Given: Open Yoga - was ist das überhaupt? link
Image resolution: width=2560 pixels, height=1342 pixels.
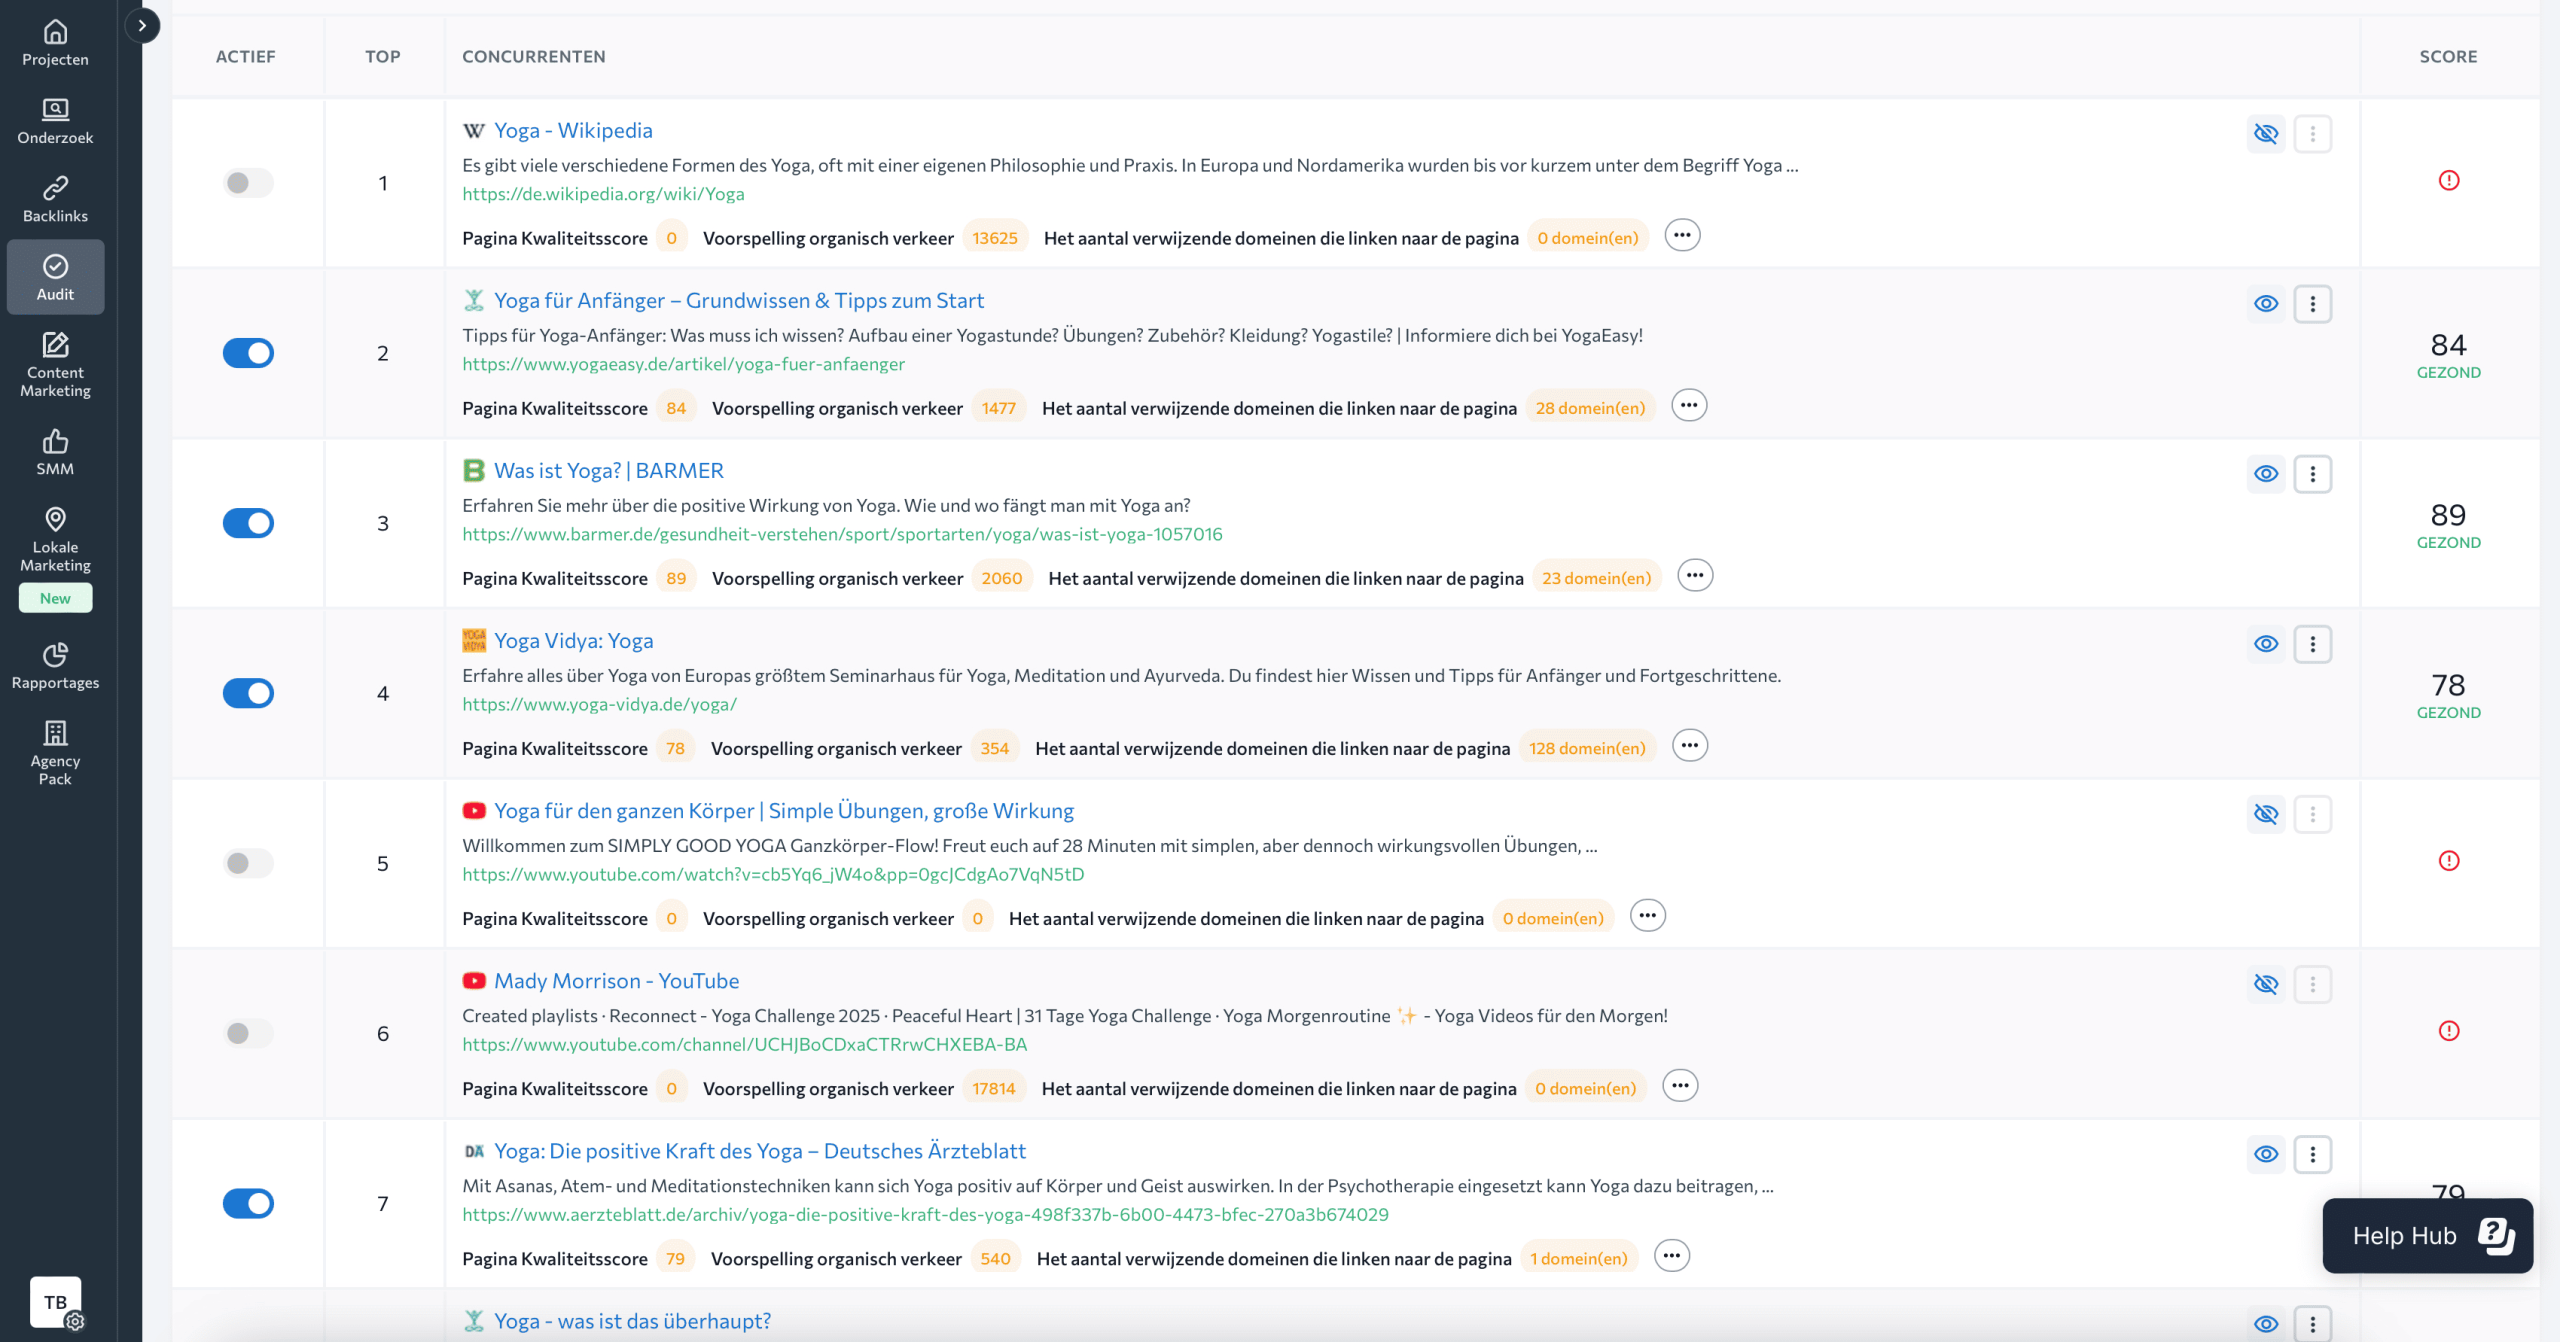Looking at the screenshot, I should click(x=632, y=1321).
